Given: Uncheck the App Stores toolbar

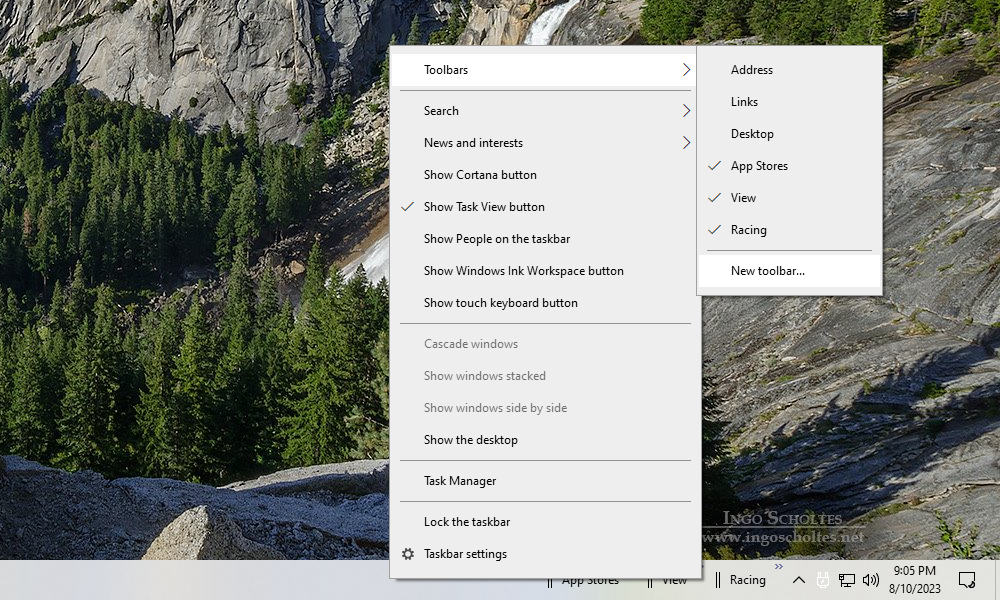Looking at the screenshot, I should (790, 166).
